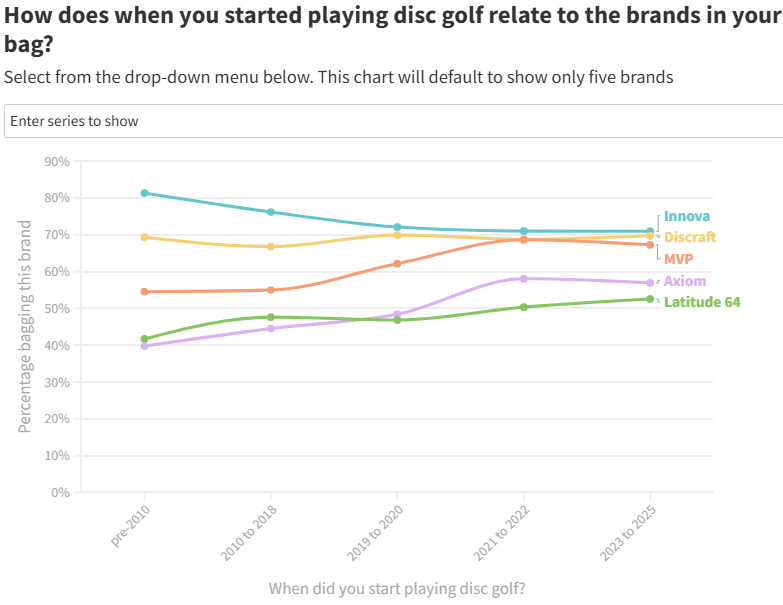
Task: Click Latitude 64 point at 2010 to 2018
Action: point(271,317)
